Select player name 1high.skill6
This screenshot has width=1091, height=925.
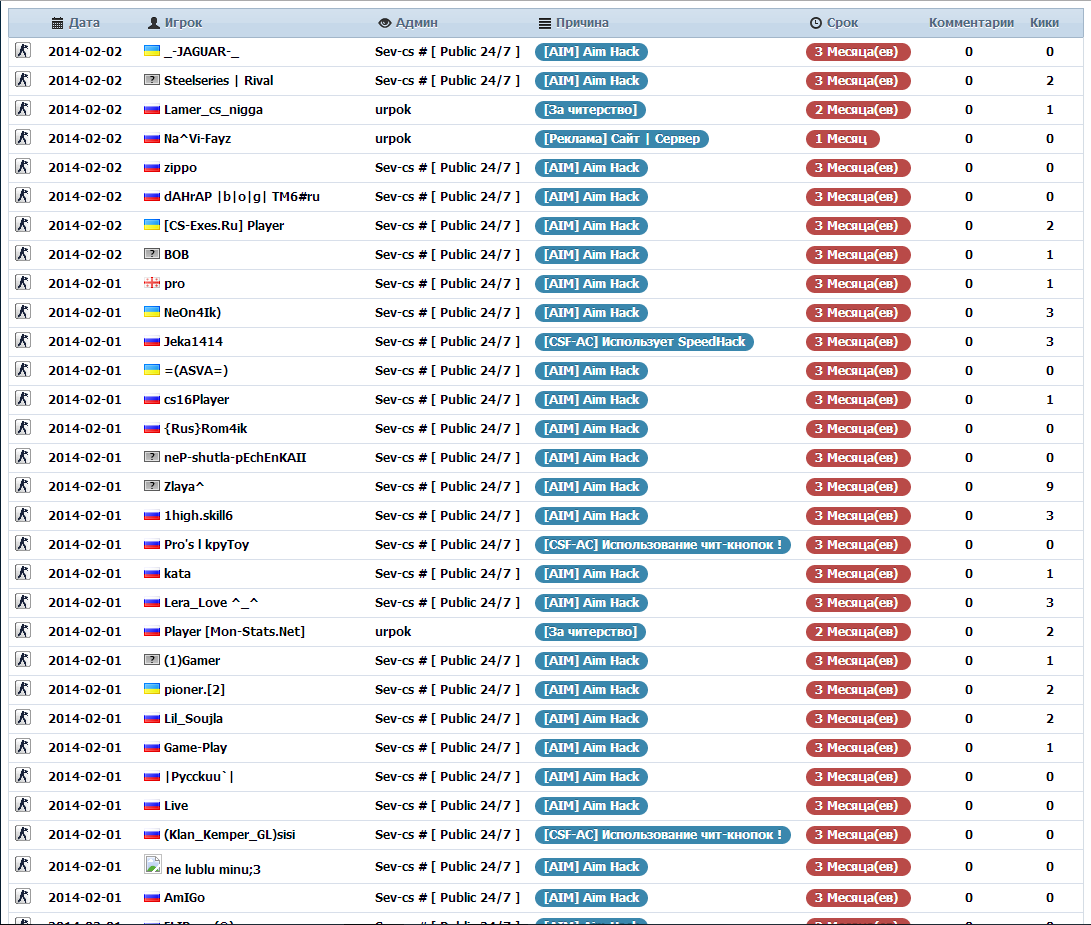tap(198, 516)
